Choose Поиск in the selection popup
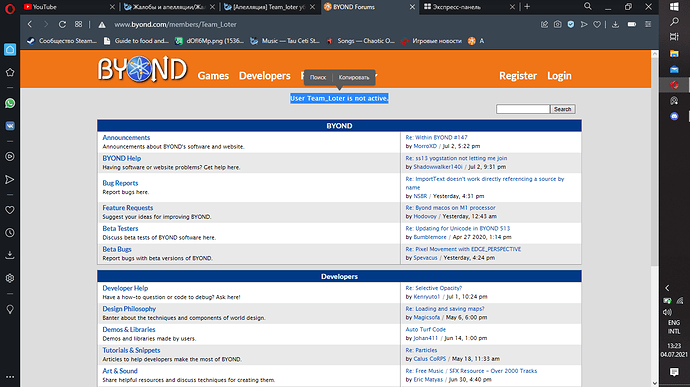Viewport: 690px width, 387px height. 318,77
